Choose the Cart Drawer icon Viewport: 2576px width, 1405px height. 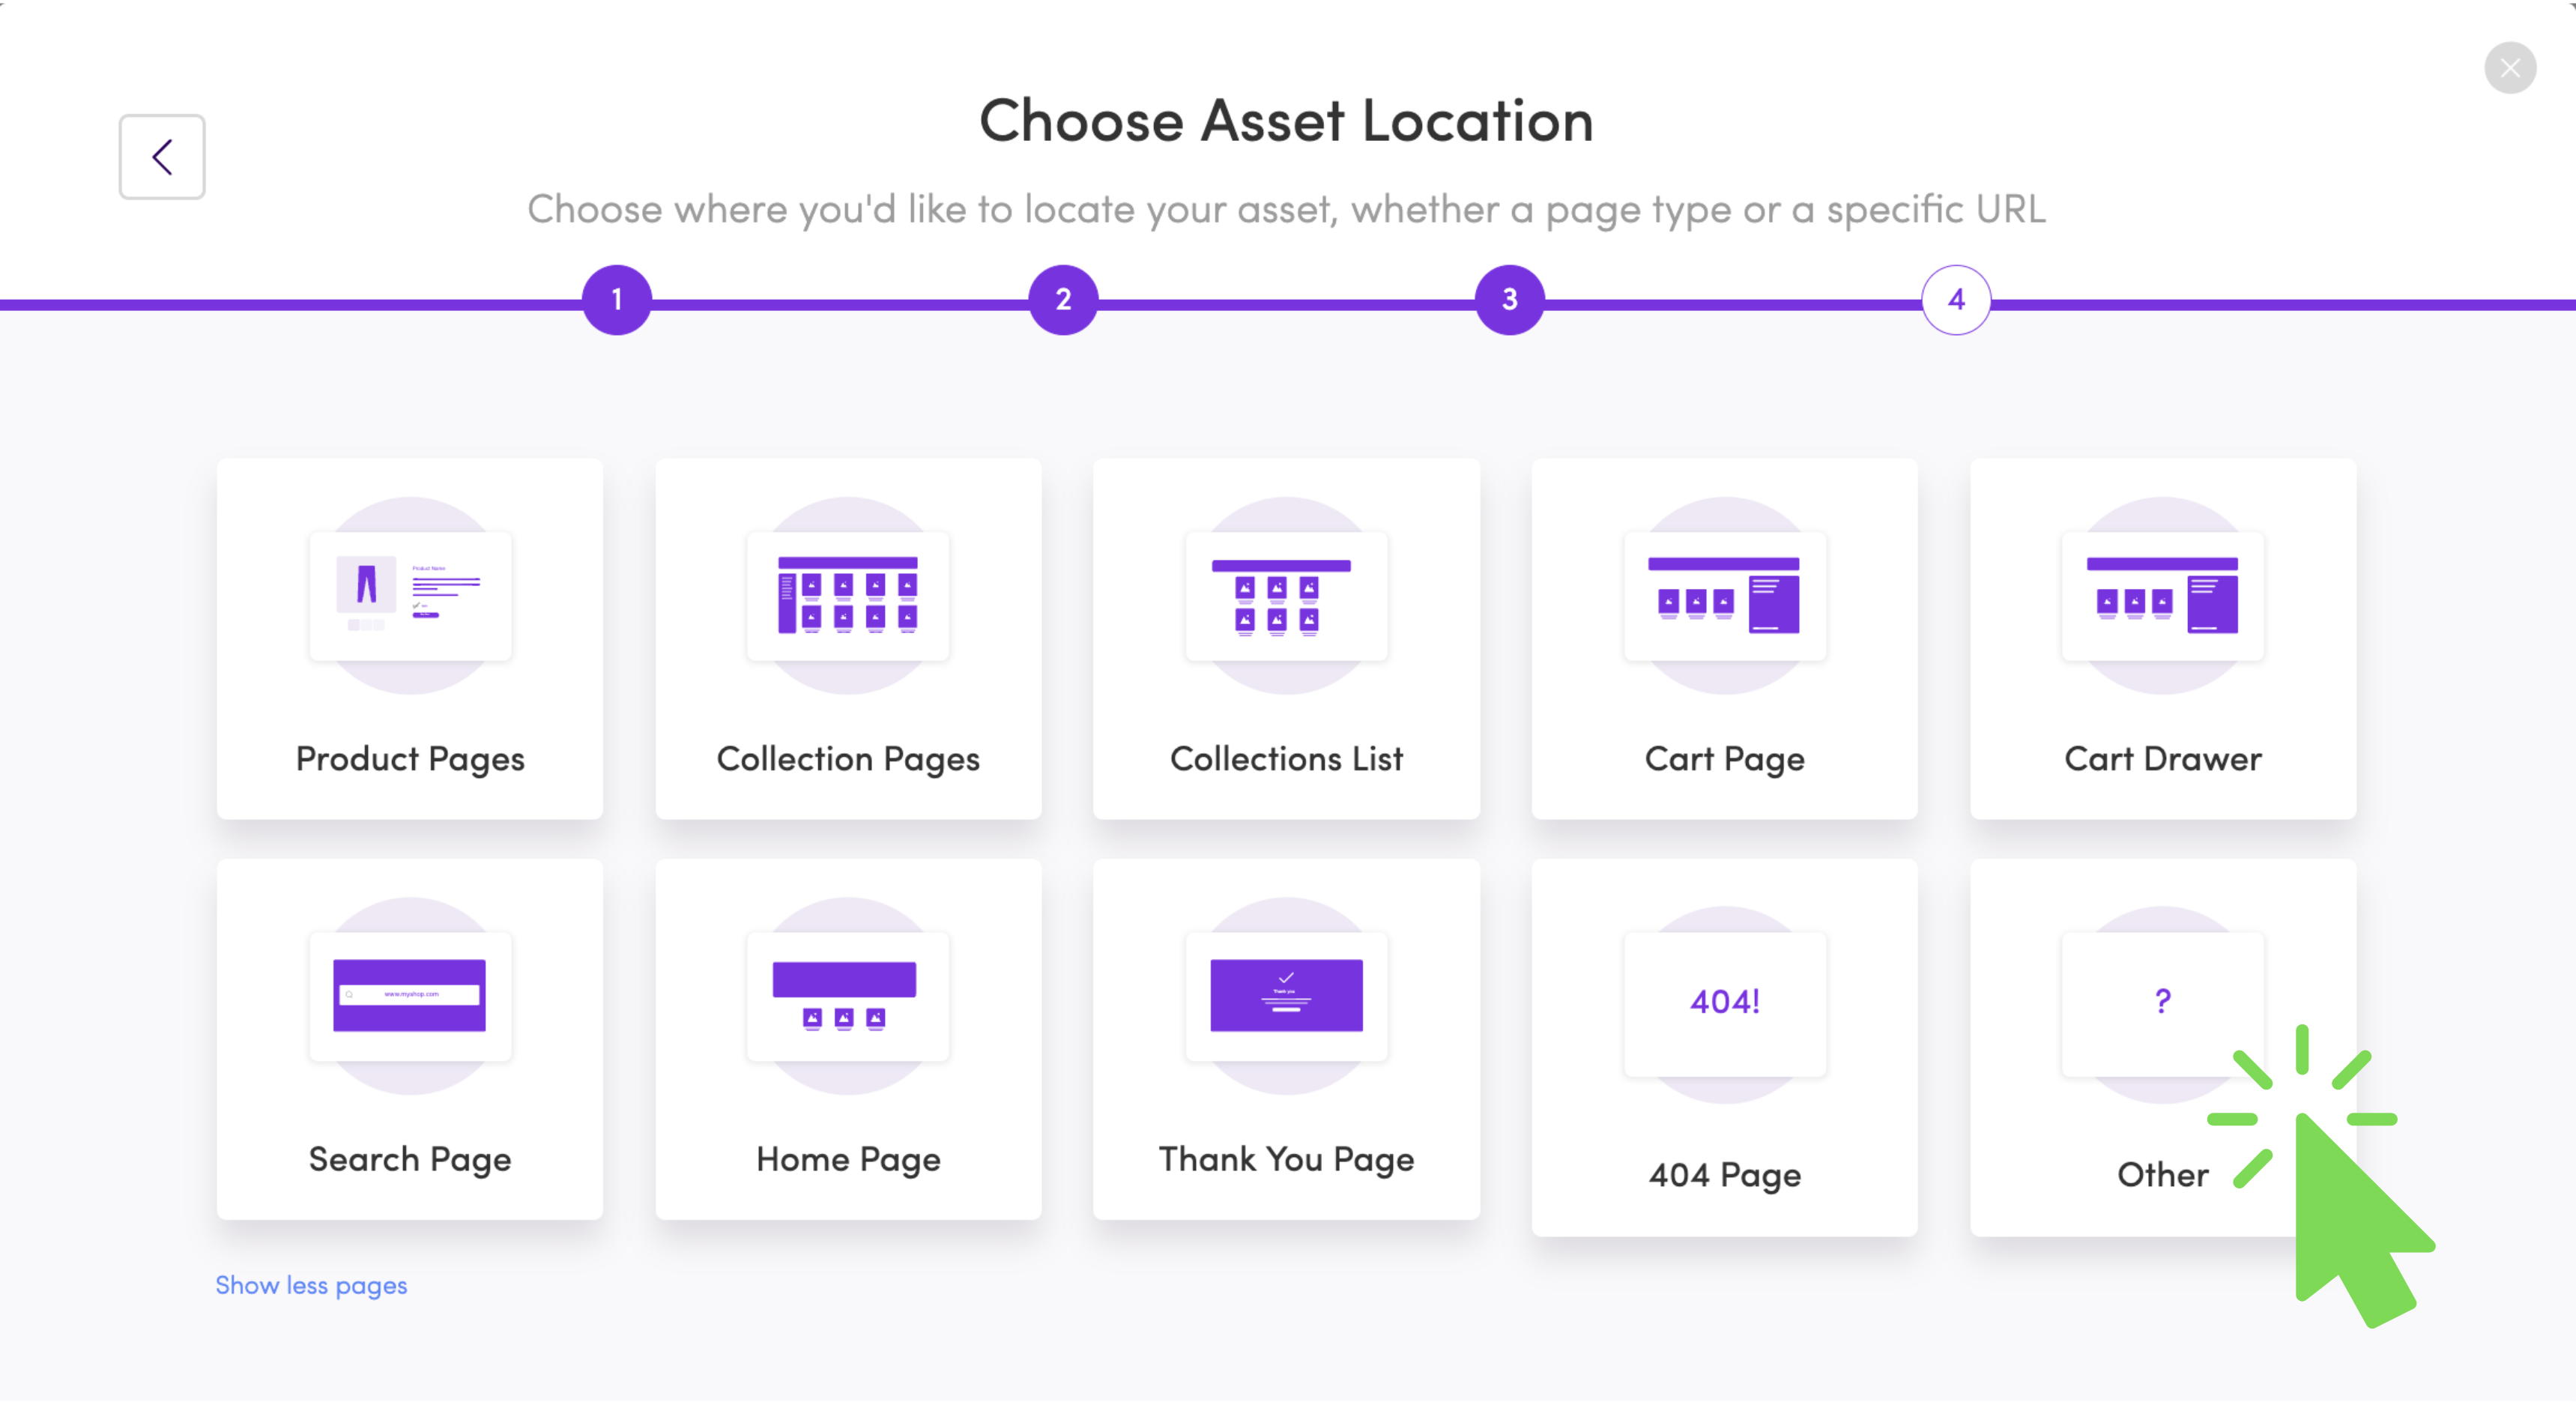pyautogui.click(x=2162, y=596)
